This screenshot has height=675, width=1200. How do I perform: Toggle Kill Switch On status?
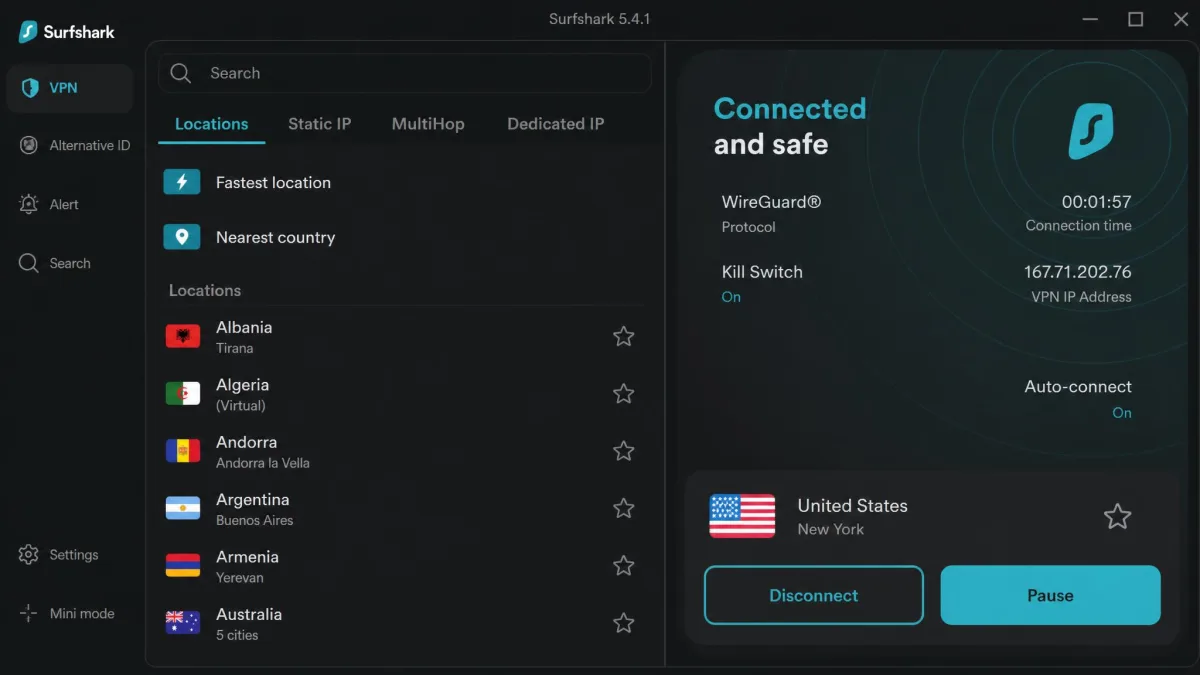coord(731,297)
